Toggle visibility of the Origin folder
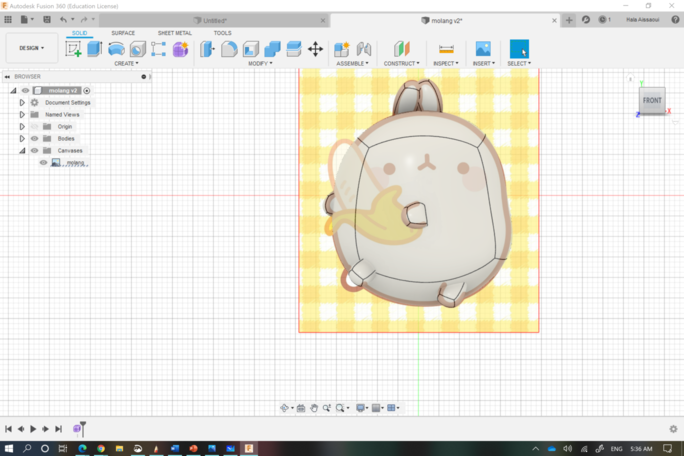 (34, 127)
